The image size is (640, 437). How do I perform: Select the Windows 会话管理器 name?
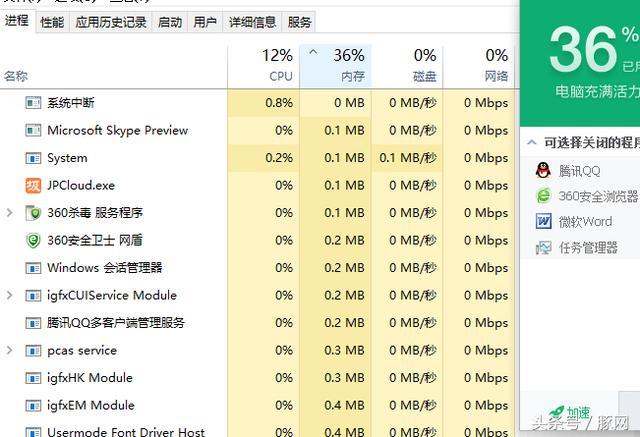coord(105,268)
